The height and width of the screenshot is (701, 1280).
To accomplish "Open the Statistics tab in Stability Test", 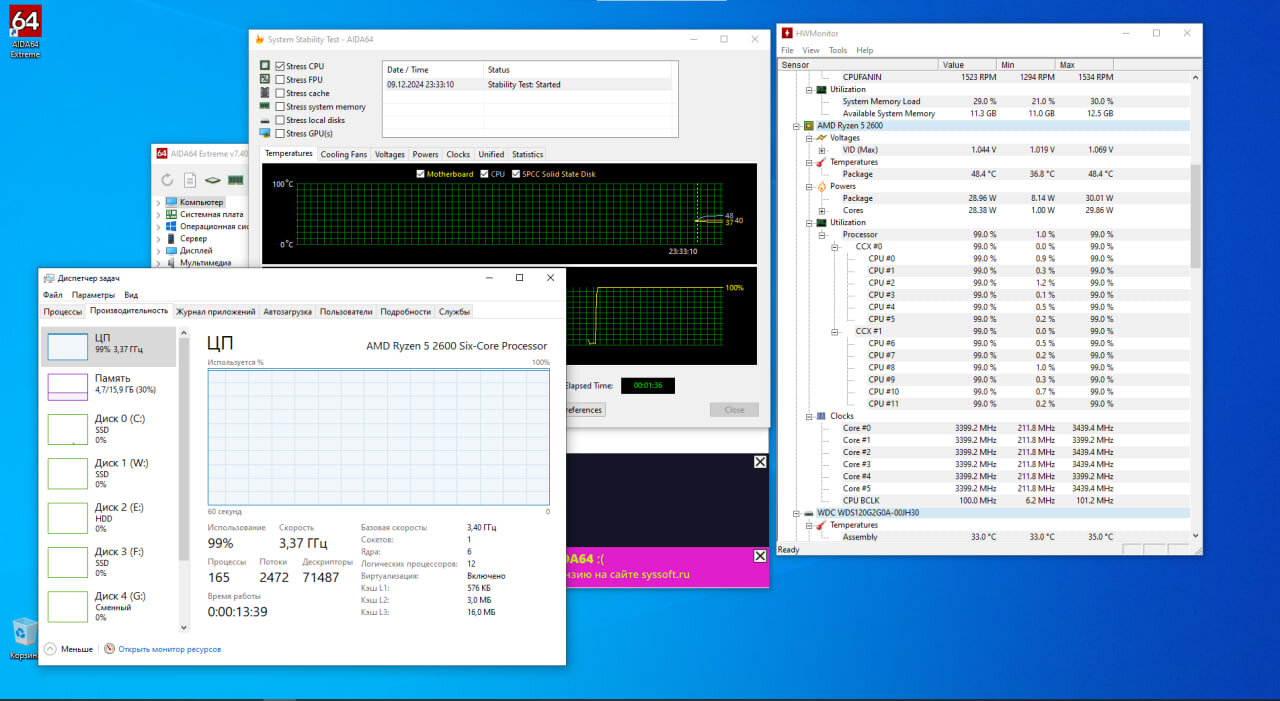I will tap(527, 154).
